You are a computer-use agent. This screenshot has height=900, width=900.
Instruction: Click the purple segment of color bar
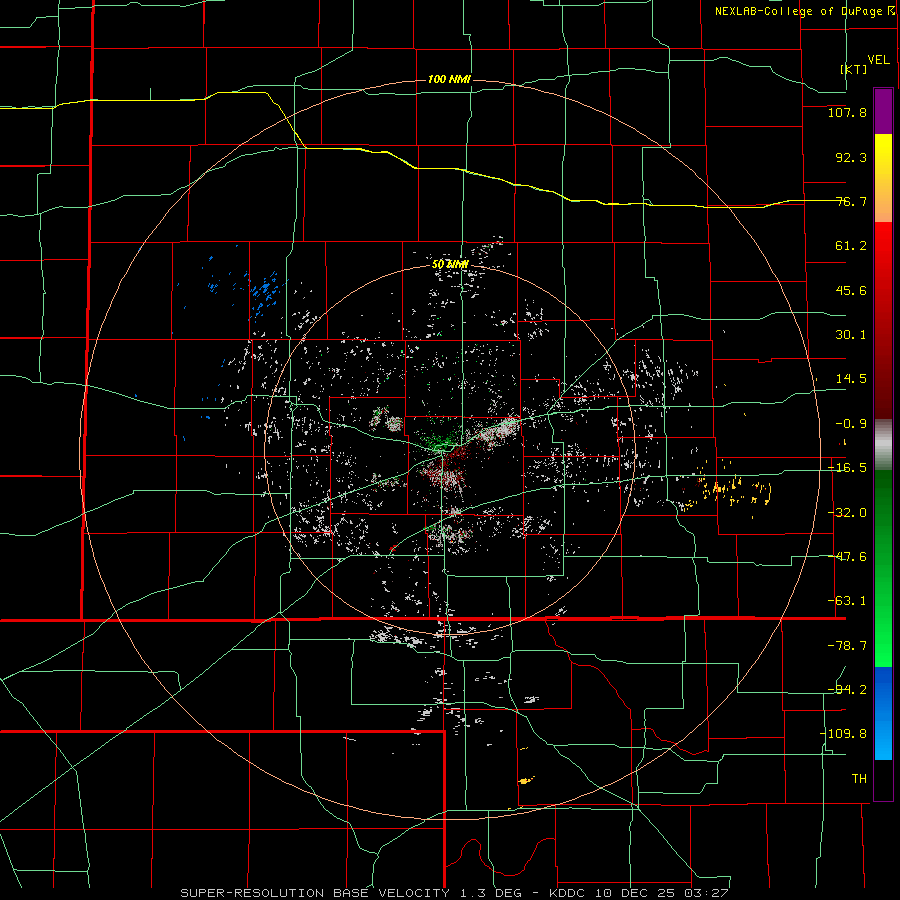click(x=883, y=112)
